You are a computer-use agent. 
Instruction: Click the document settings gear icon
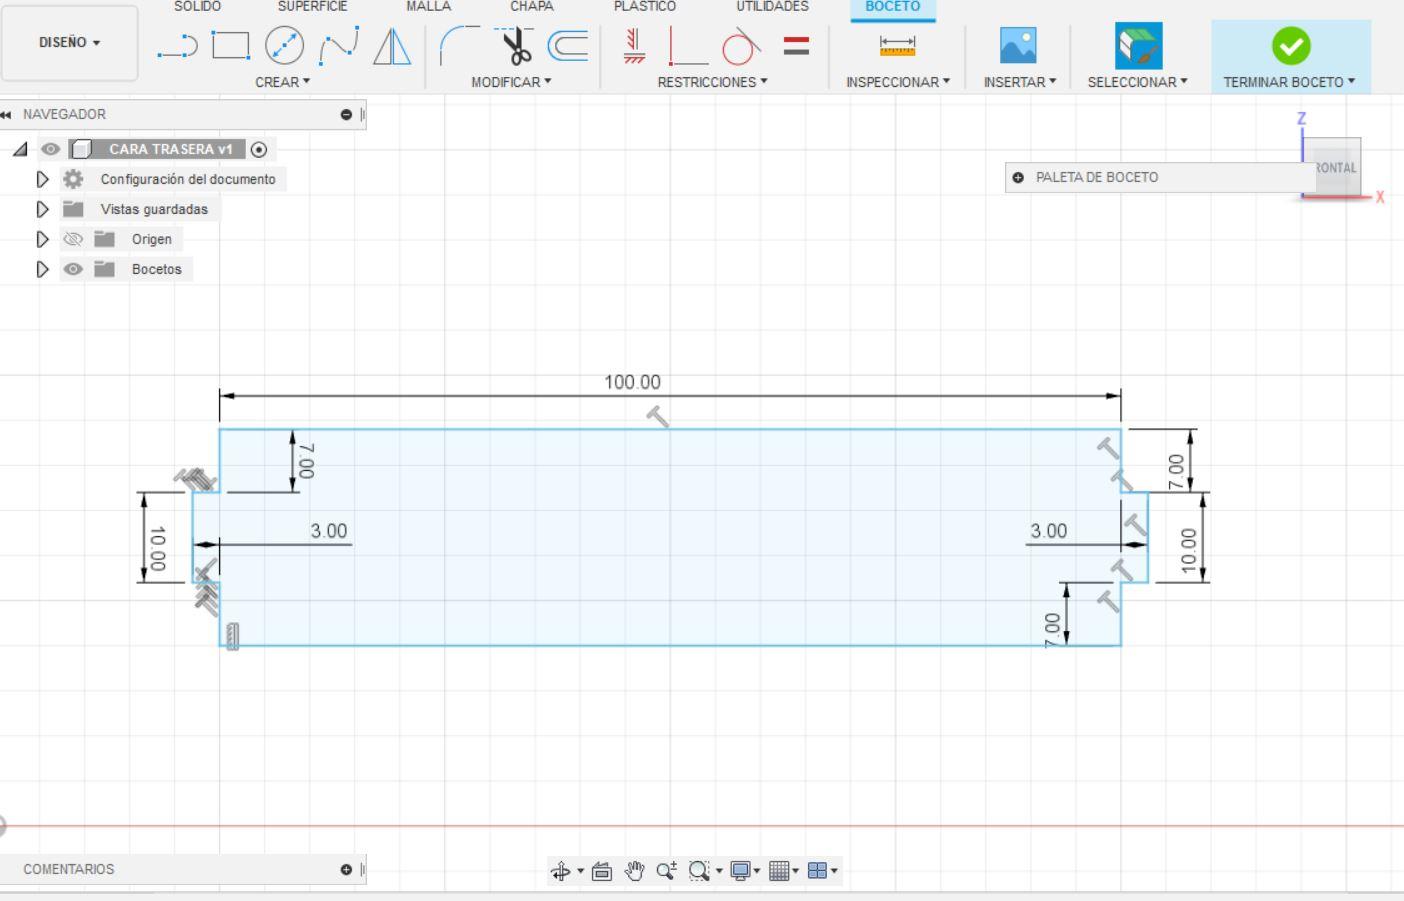(73, 179)
